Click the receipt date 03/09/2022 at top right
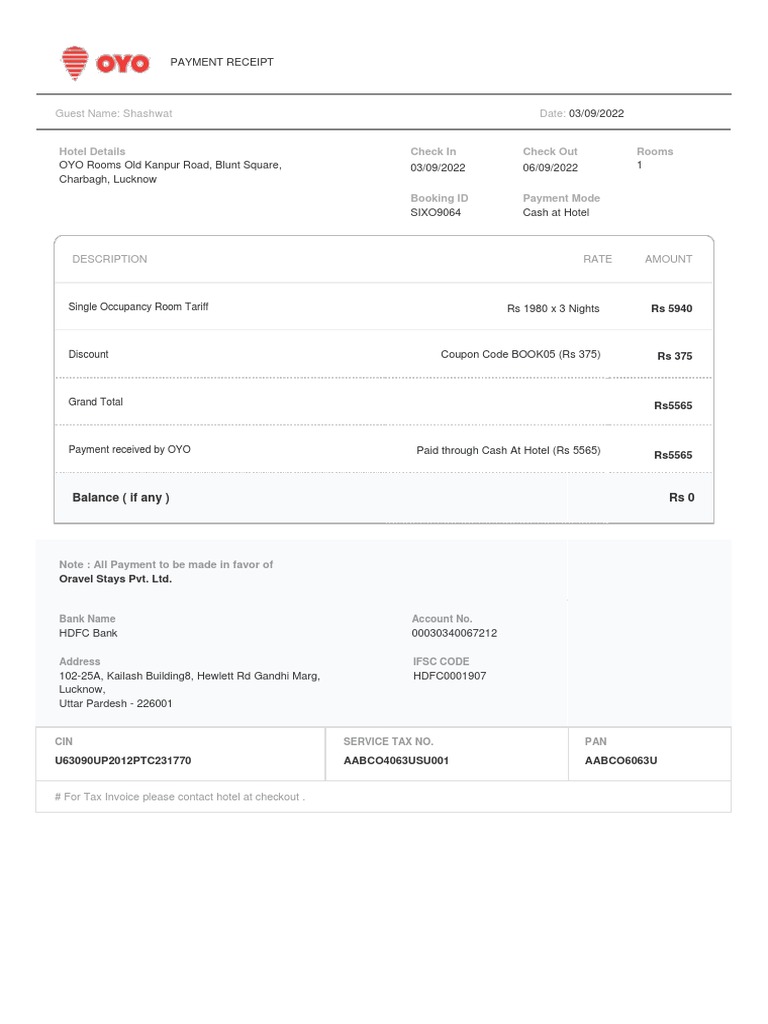Screen dimensions: 768x1024 tap(596, 113)
